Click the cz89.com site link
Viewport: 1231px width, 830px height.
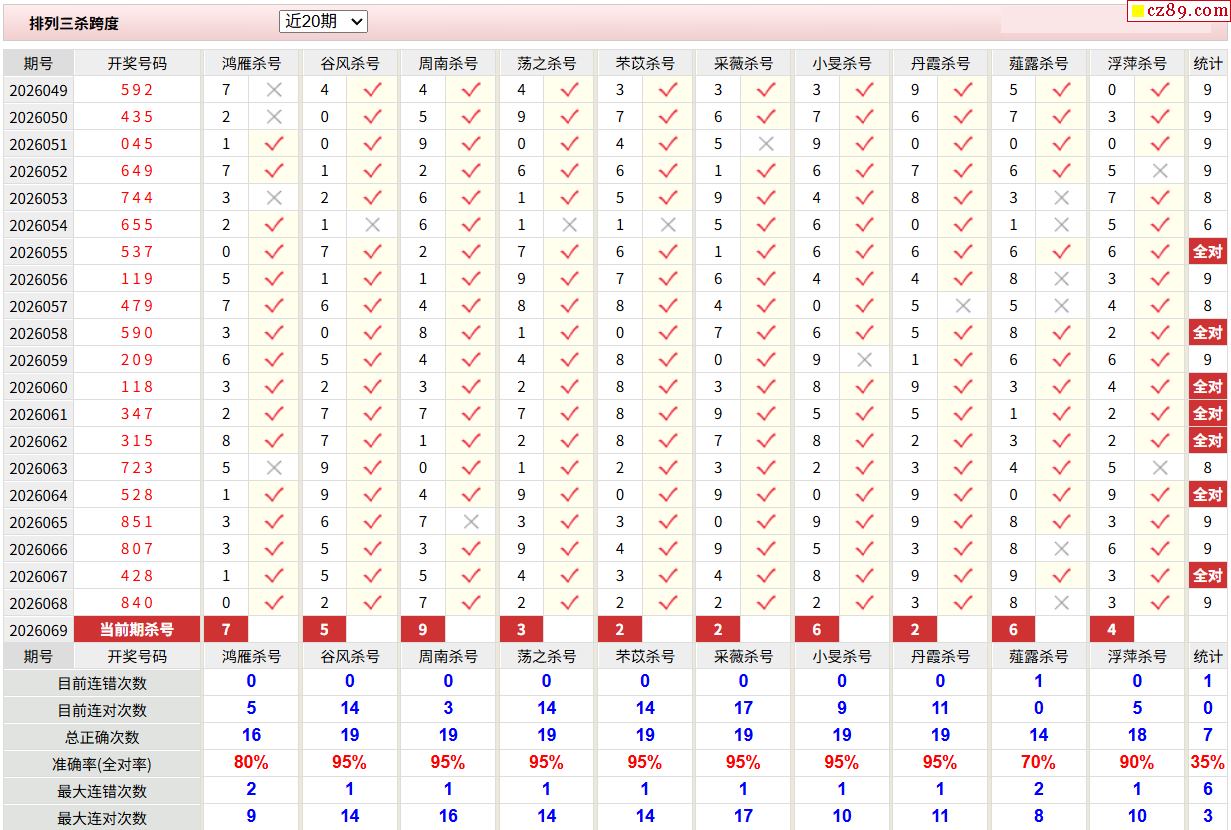(1186, 11)
